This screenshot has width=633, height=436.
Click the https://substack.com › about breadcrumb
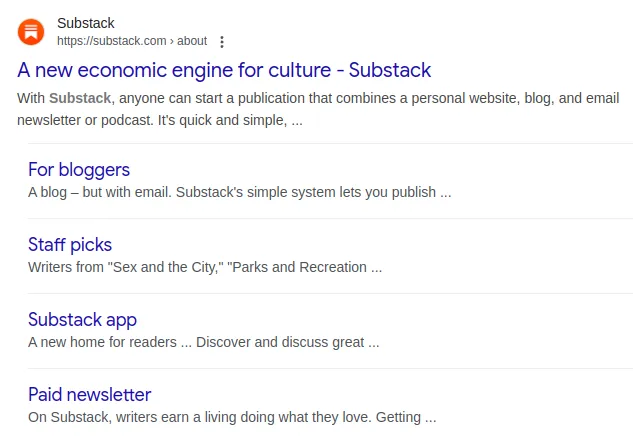coord(132,41)
